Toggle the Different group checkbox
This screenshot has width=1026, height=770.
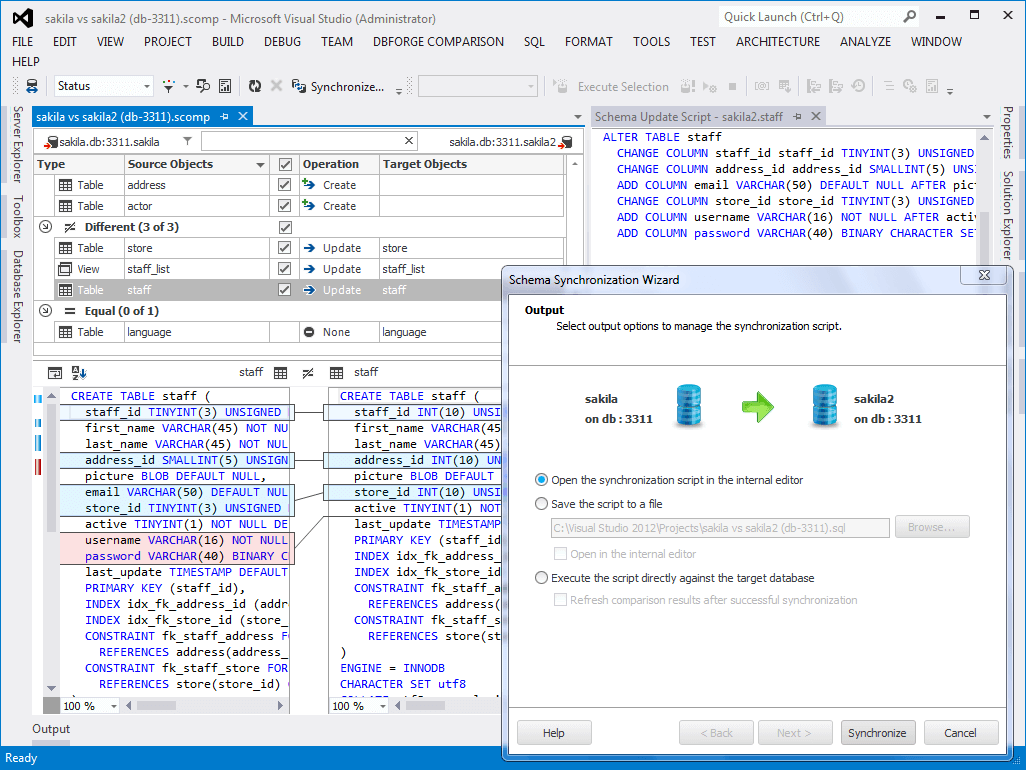click(285, 227)
